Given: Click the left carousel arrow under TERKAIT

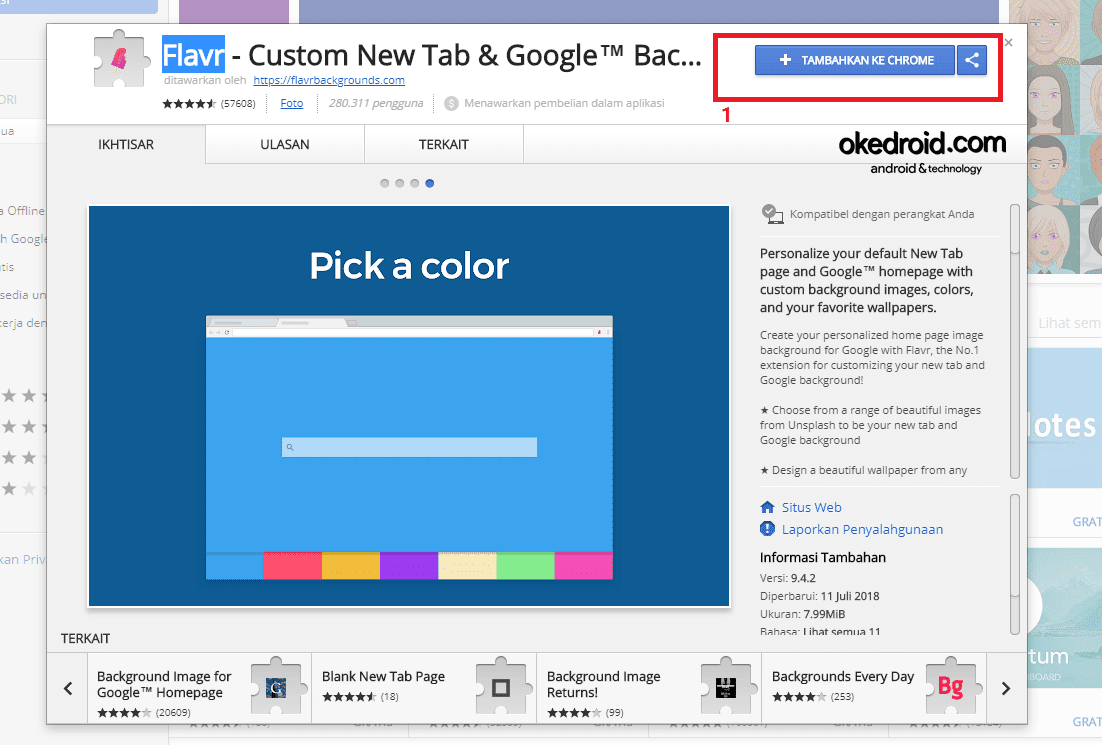Looking at the screenshot, I should (68, 688).
